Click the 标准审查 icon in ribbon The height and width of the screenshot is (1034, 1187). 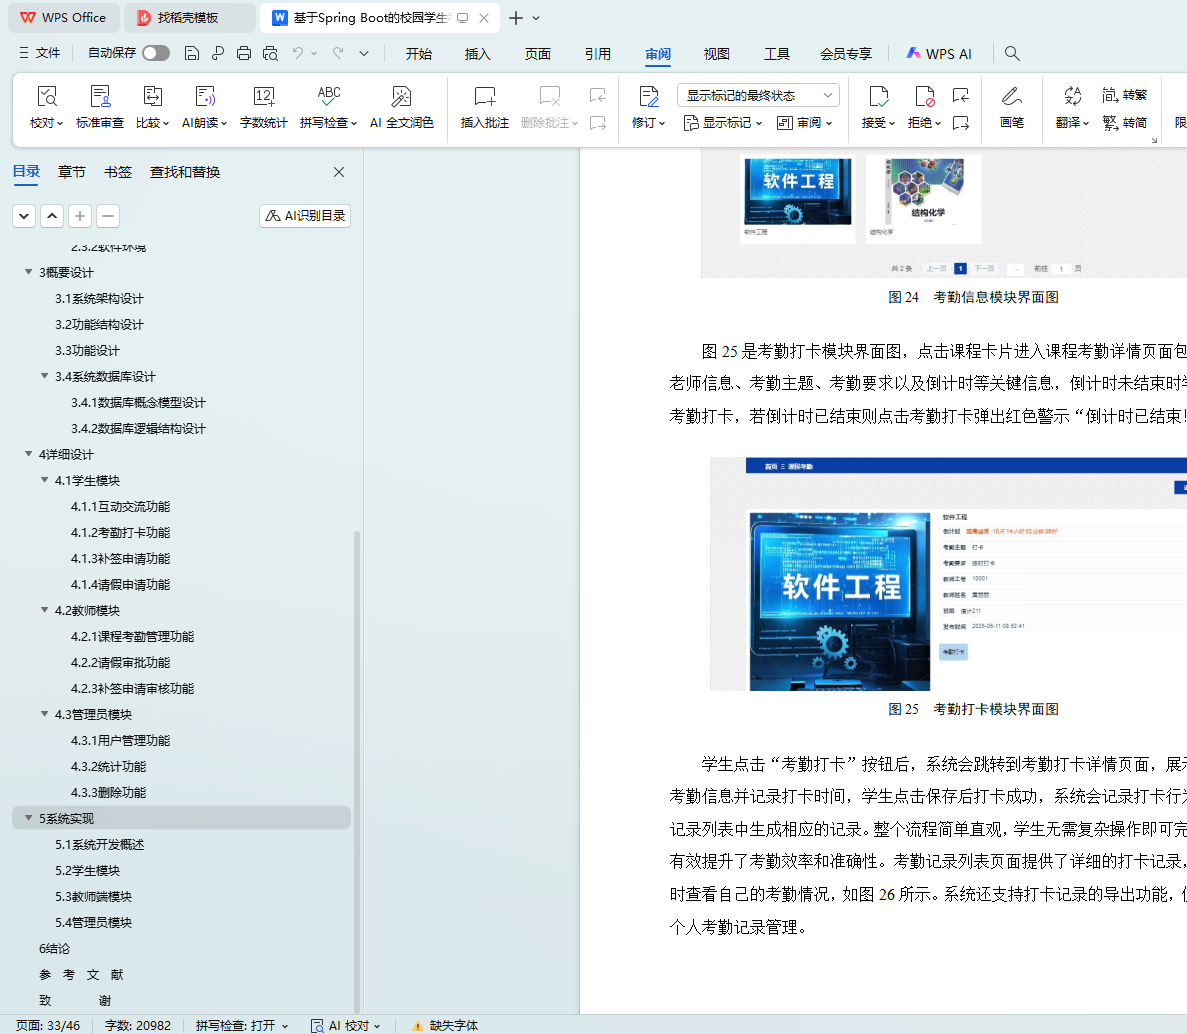(100, 97)
